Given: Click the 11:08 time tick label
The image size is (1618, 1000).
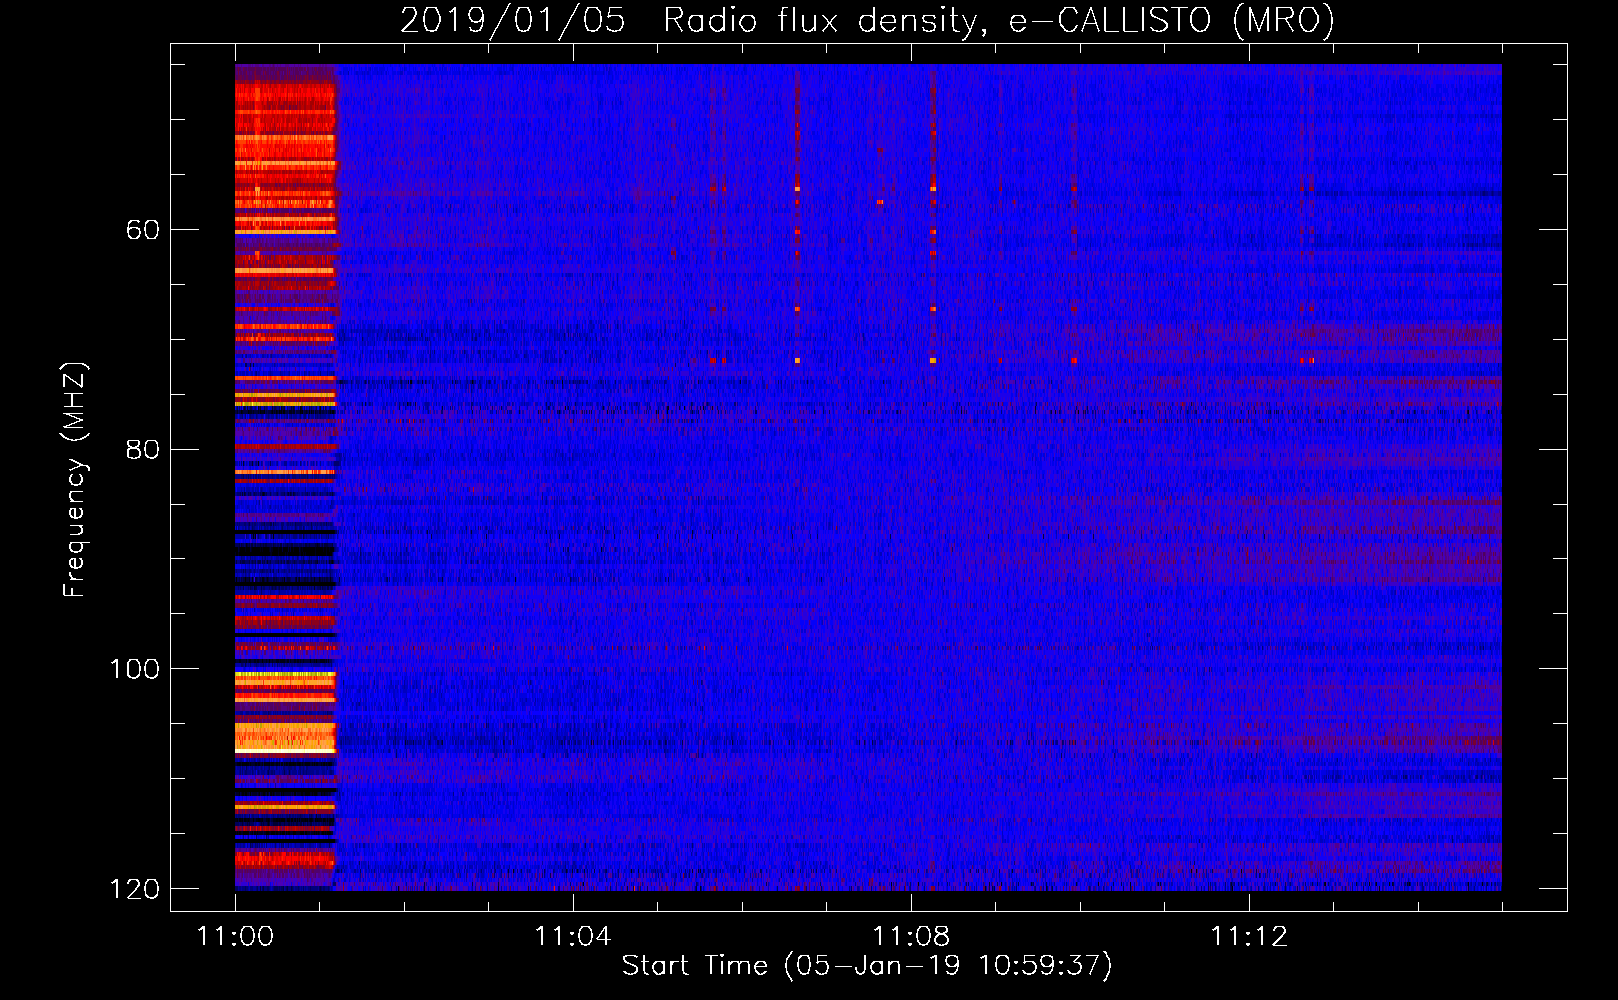Looking at the screenshot, I should click(910, 936).
